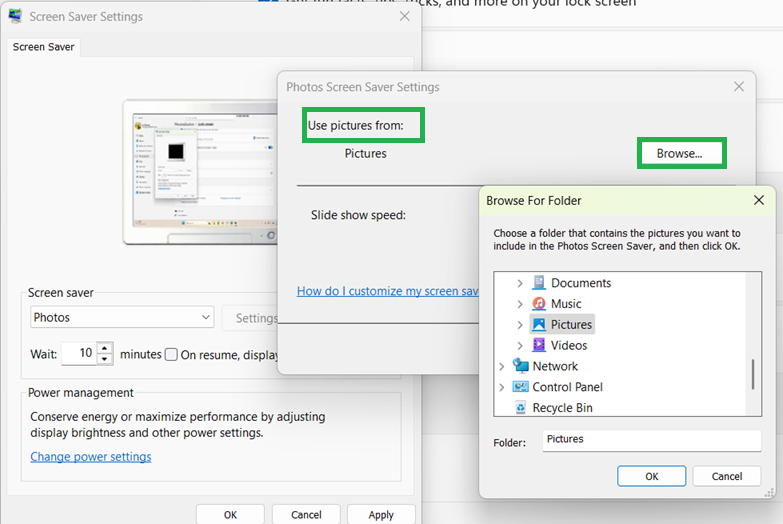
Task: Click the Pictures folder icon in tree
Action: pos(539,325)
